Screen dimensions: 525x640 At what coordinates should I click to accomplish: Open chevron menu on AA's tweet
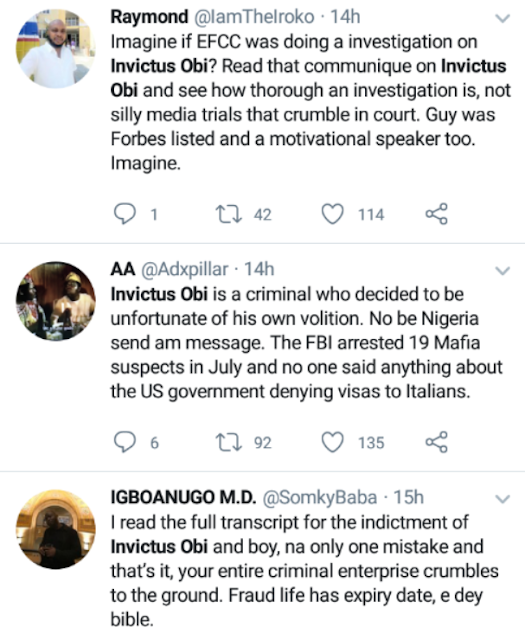(x=503, y=271)
